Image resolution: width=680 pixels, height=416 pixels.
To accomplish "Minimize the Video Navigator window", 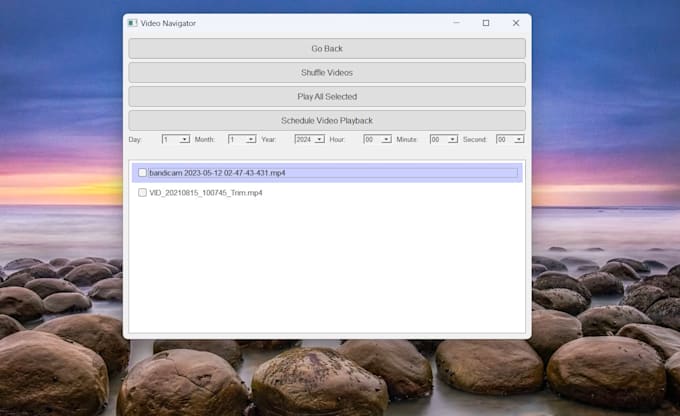I will 456,23.
